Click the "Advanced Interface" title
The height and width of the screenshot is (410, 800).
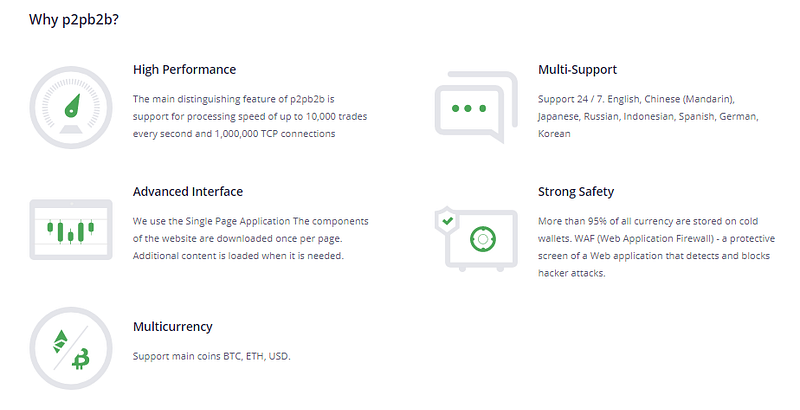(188, 192)
